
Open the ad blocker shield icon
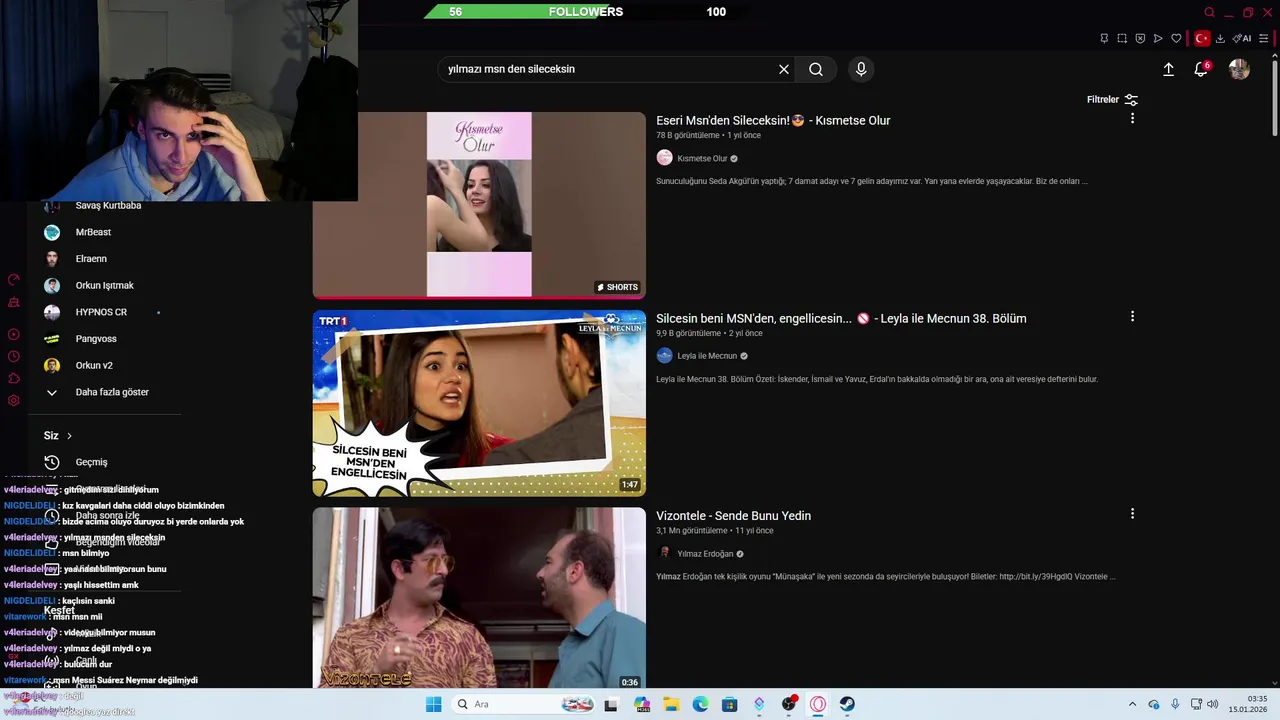click(x=1140, y=39)
